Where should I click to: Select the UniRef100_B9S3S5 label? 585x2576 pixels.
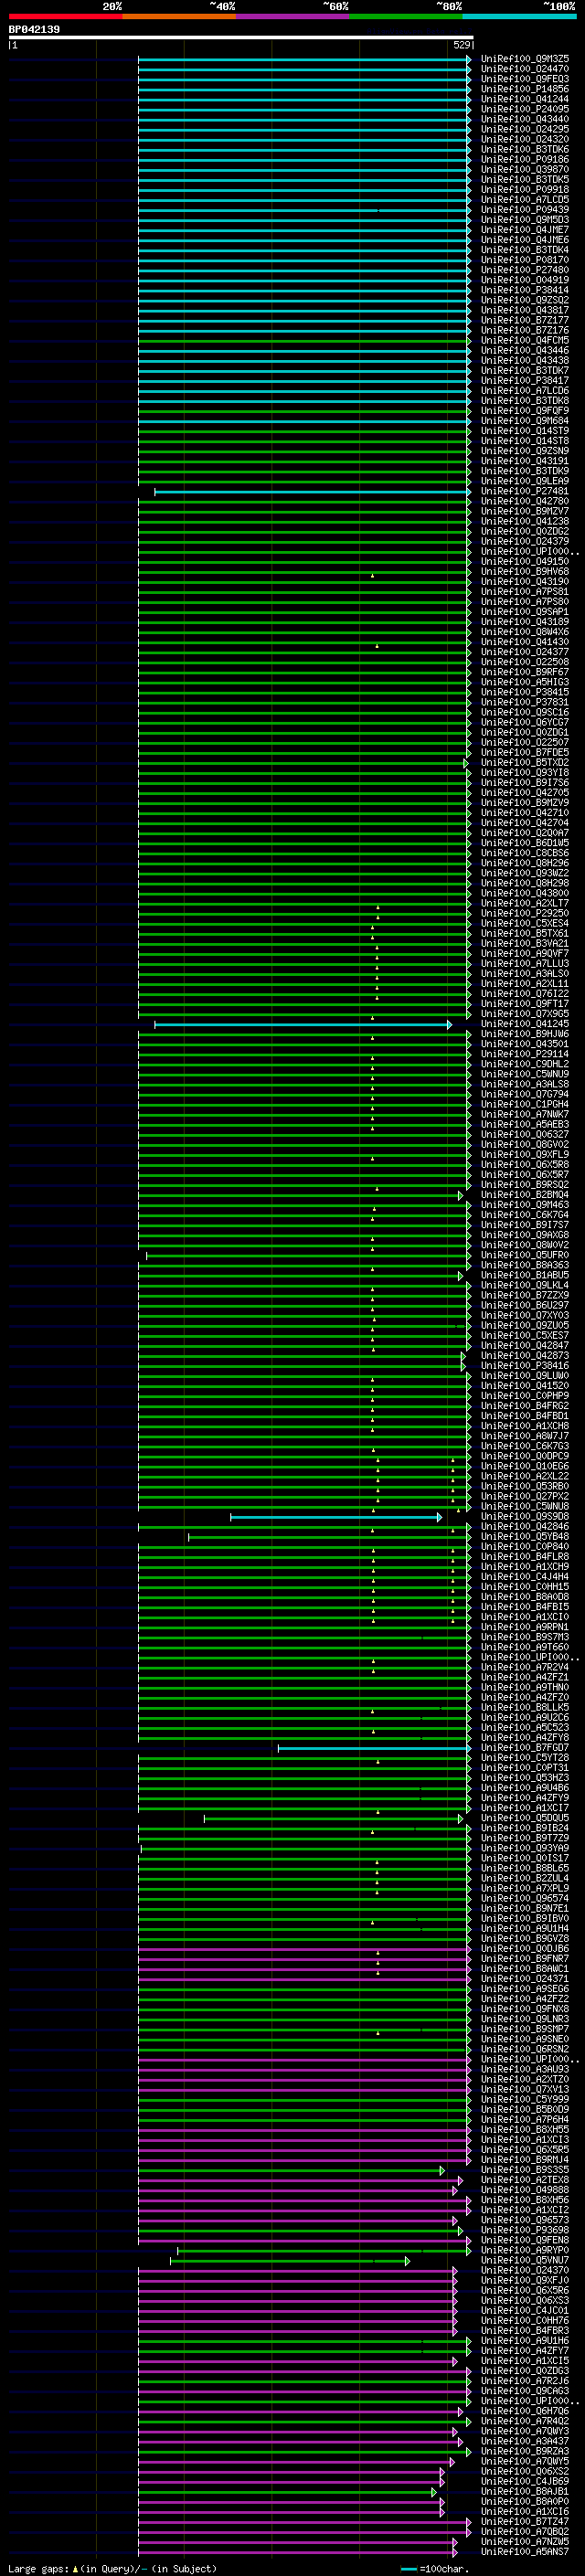coord(525,2170)
